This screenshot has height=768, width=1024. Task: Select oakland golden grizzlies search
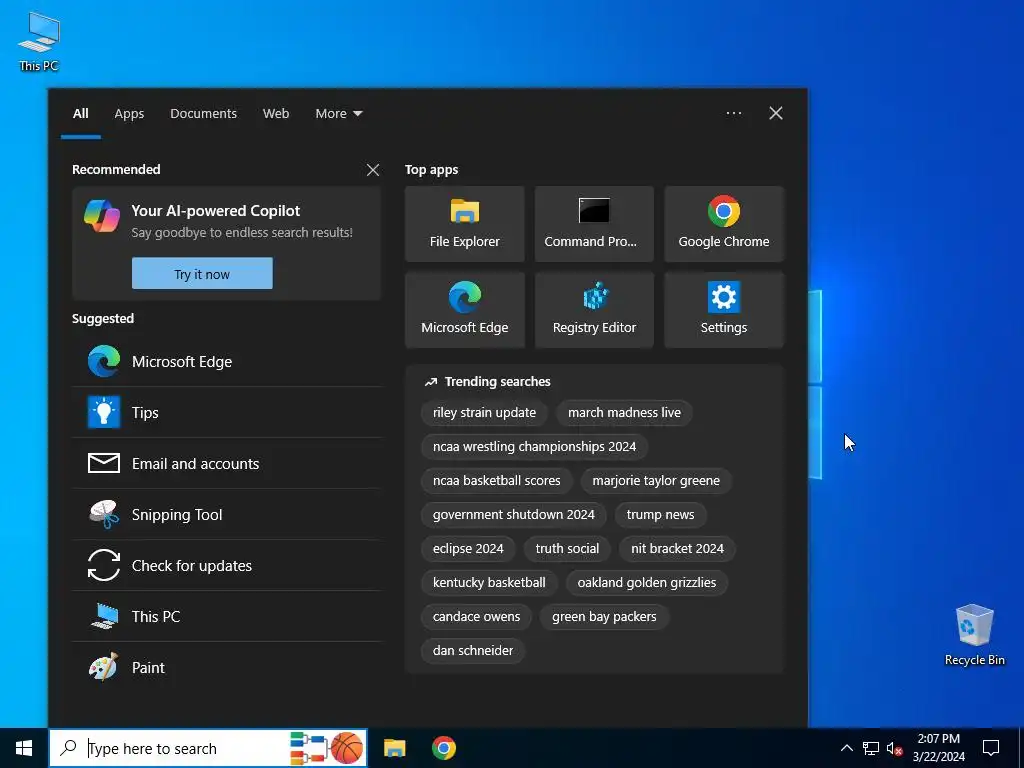647,583
